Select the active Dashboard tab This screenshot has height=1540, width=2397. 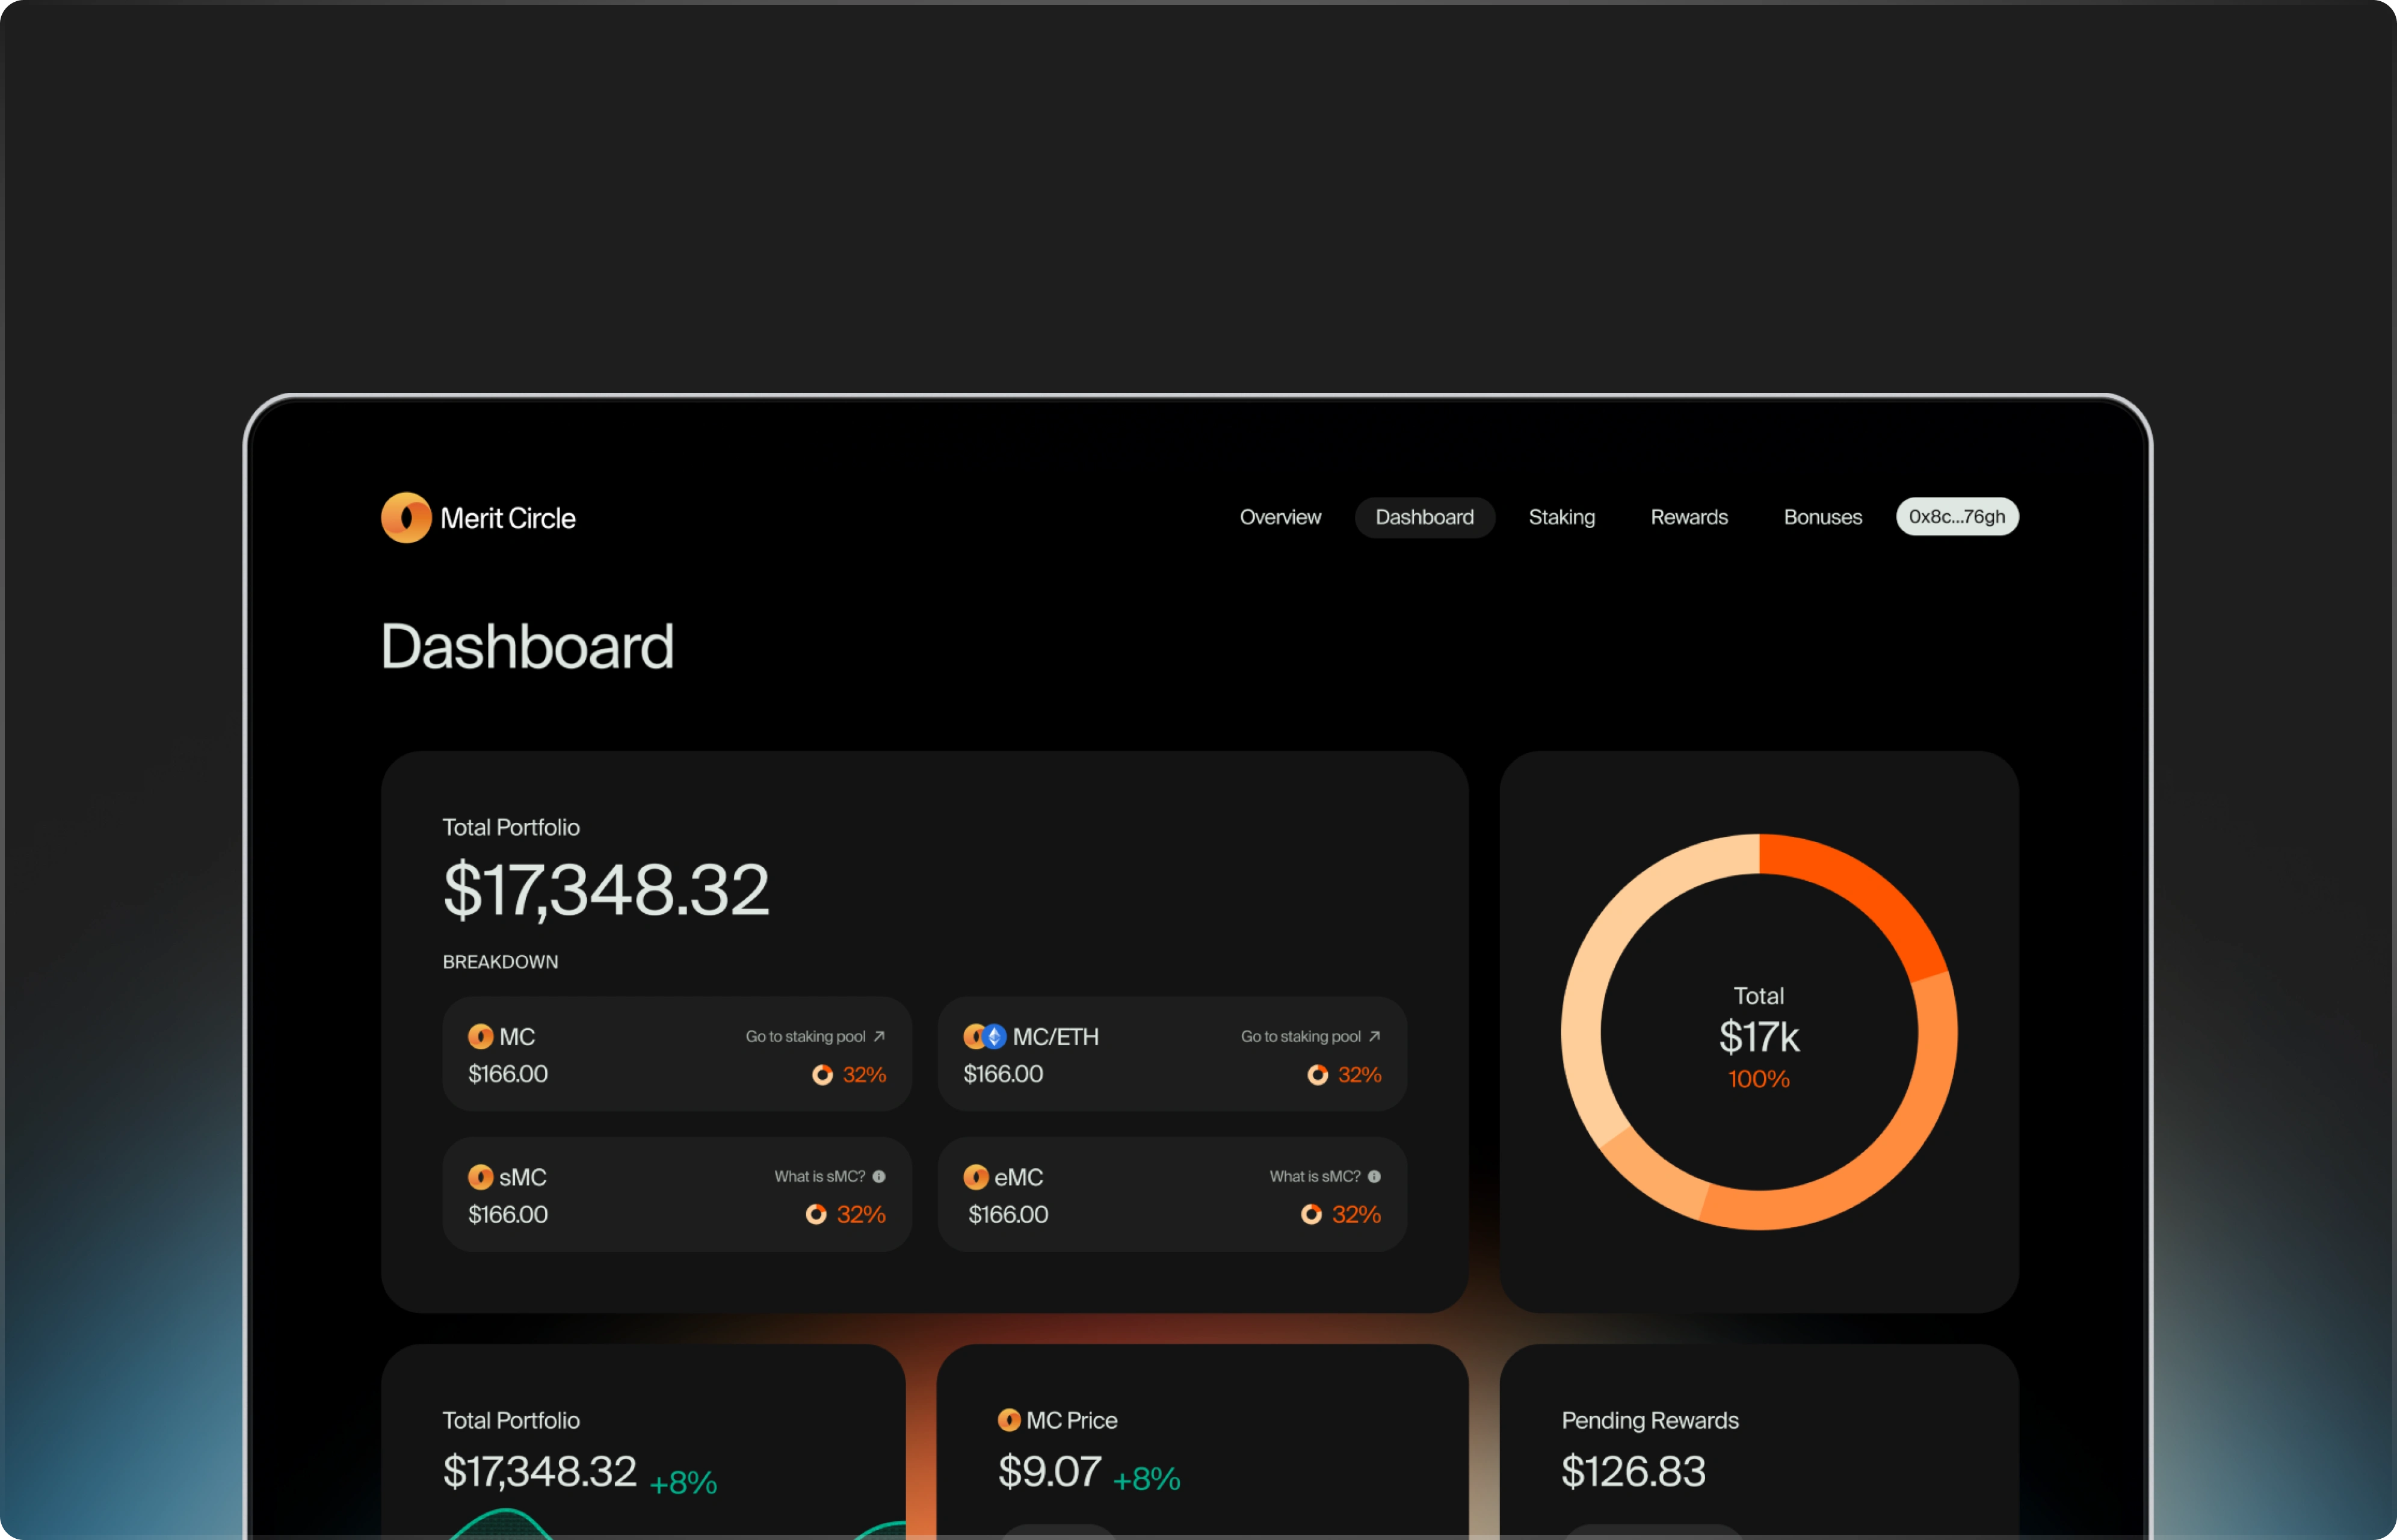click(1424, 517)
